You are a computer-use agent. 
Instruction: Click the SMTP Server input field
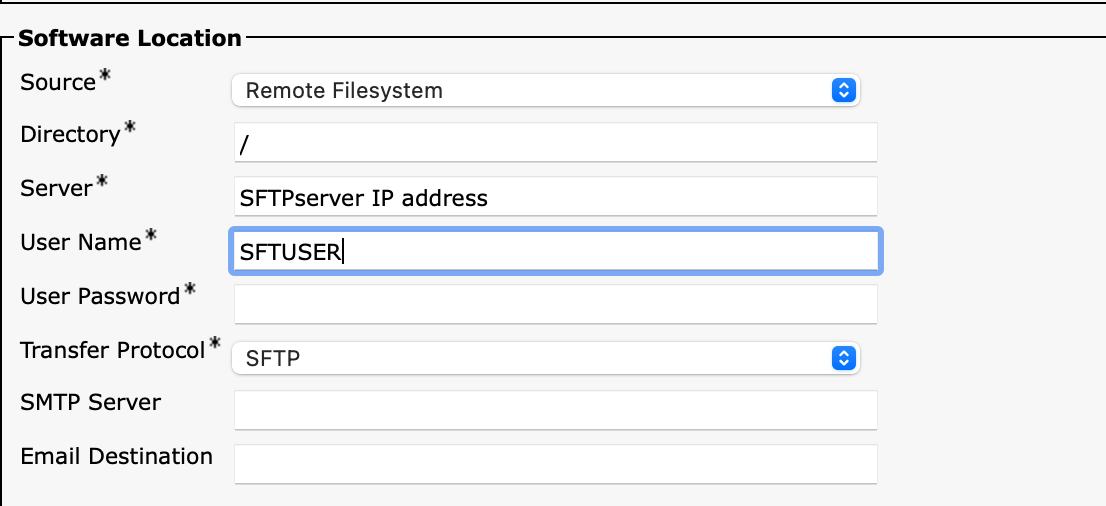[555, 410]
